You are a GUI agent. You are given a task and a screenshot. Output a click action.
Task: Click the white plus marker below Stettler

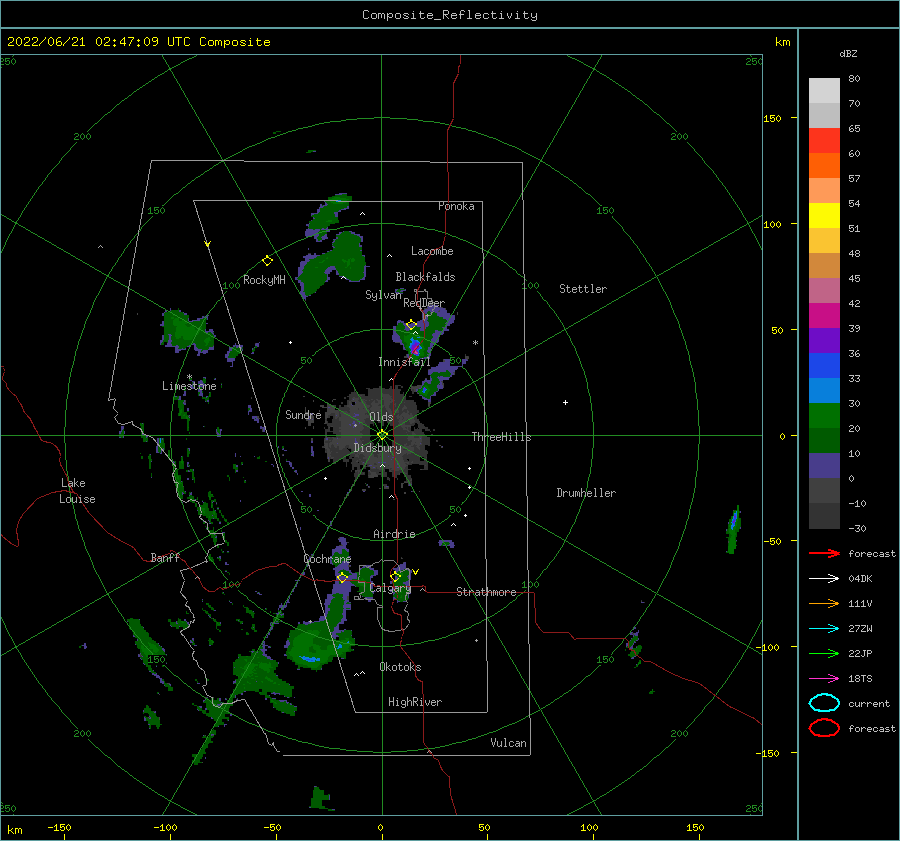565,402
